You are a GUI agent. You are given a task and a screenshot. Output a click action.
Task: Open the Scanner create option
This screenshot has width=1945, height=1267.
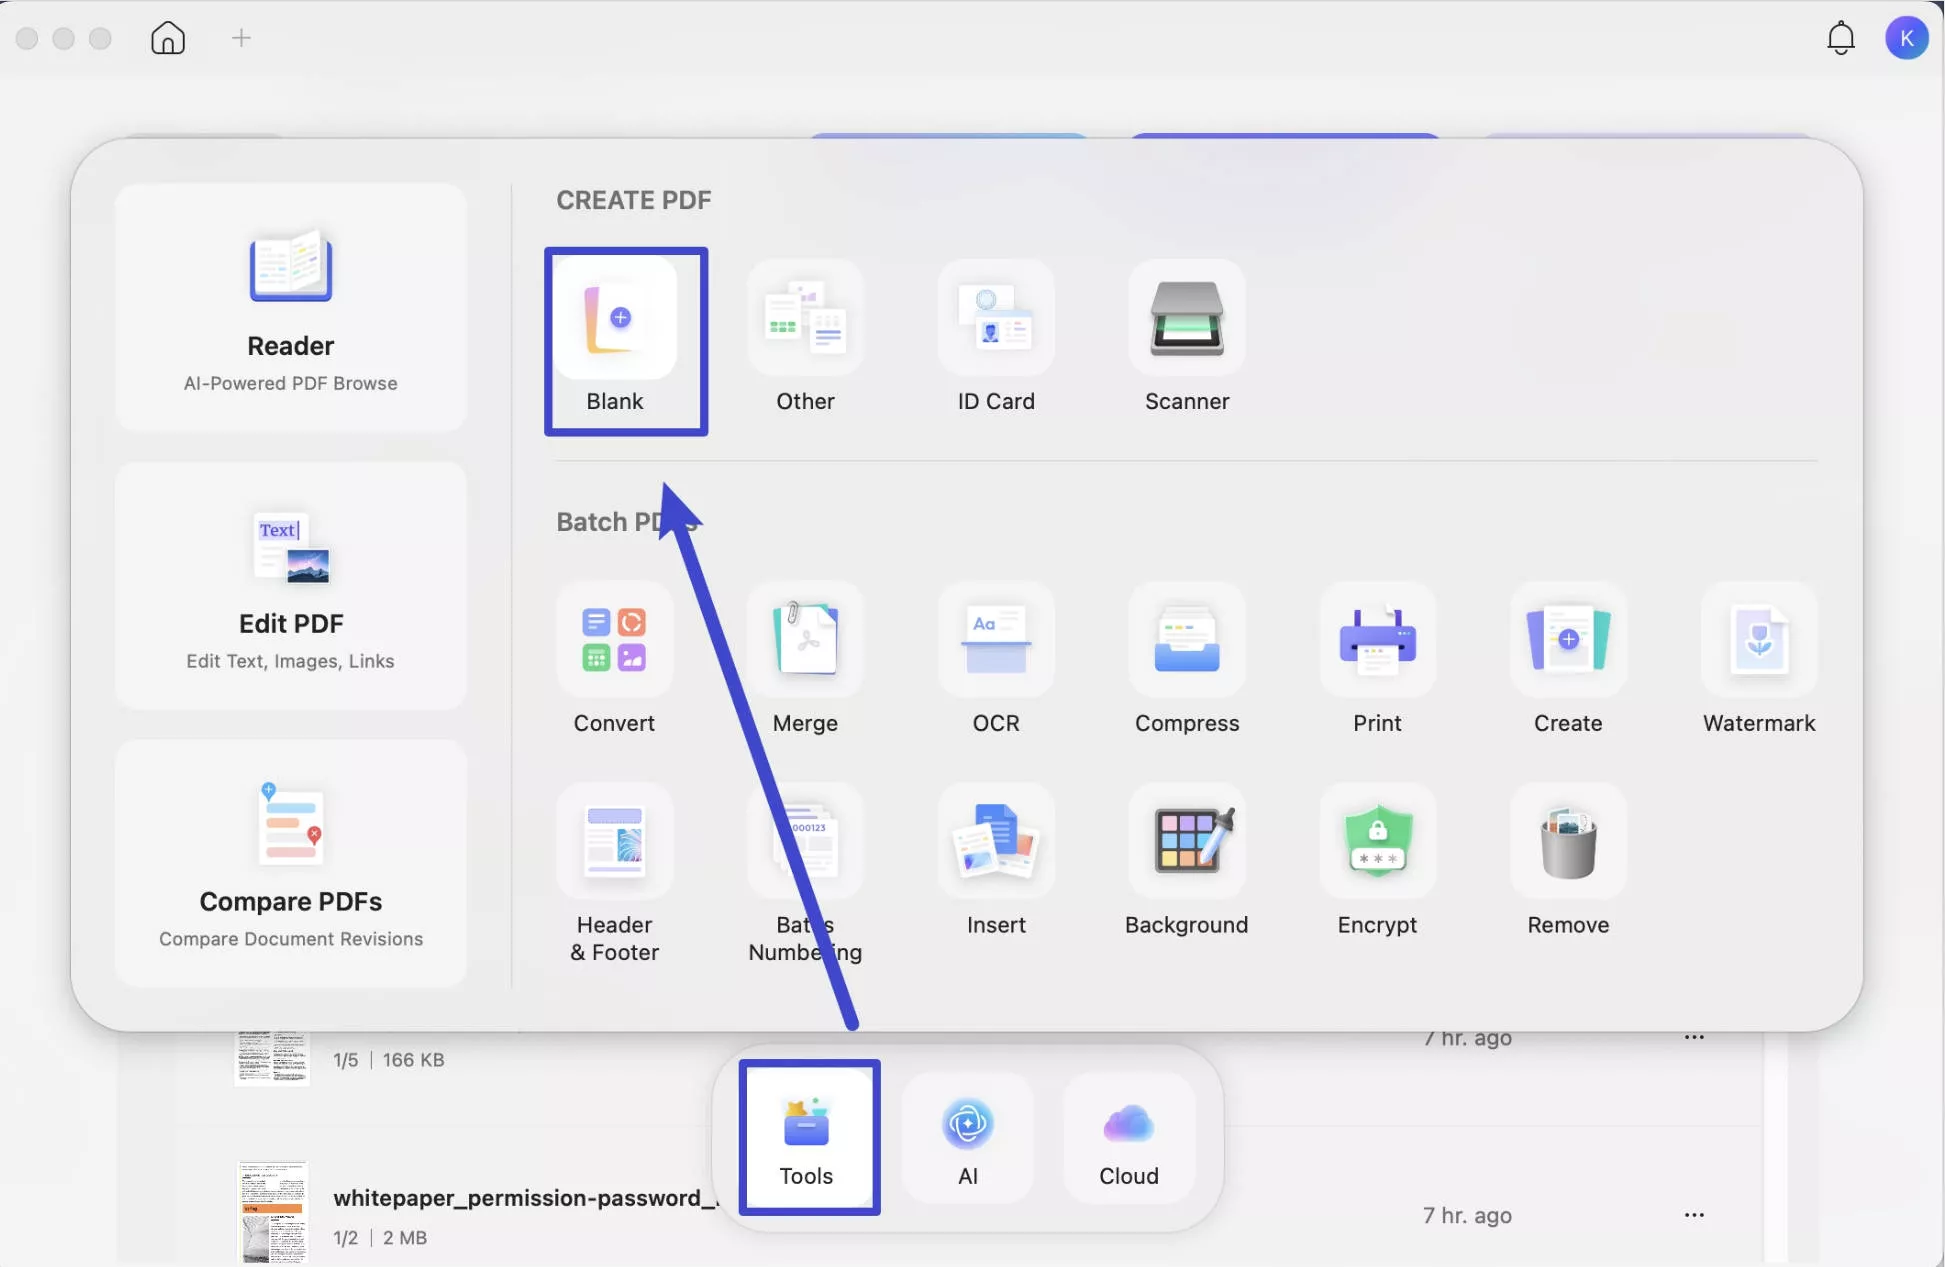pyautogui.click(x=1186, y=320)
